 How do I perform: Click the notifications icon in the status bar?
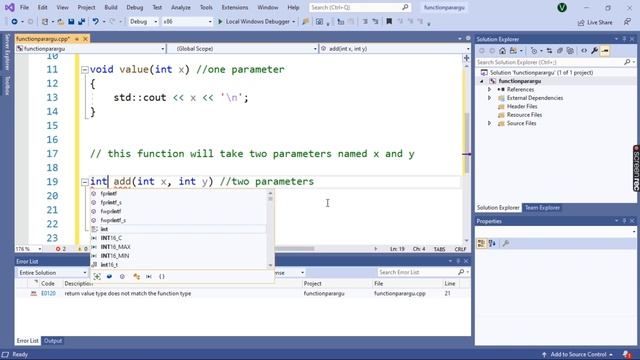tap(627, 354)
